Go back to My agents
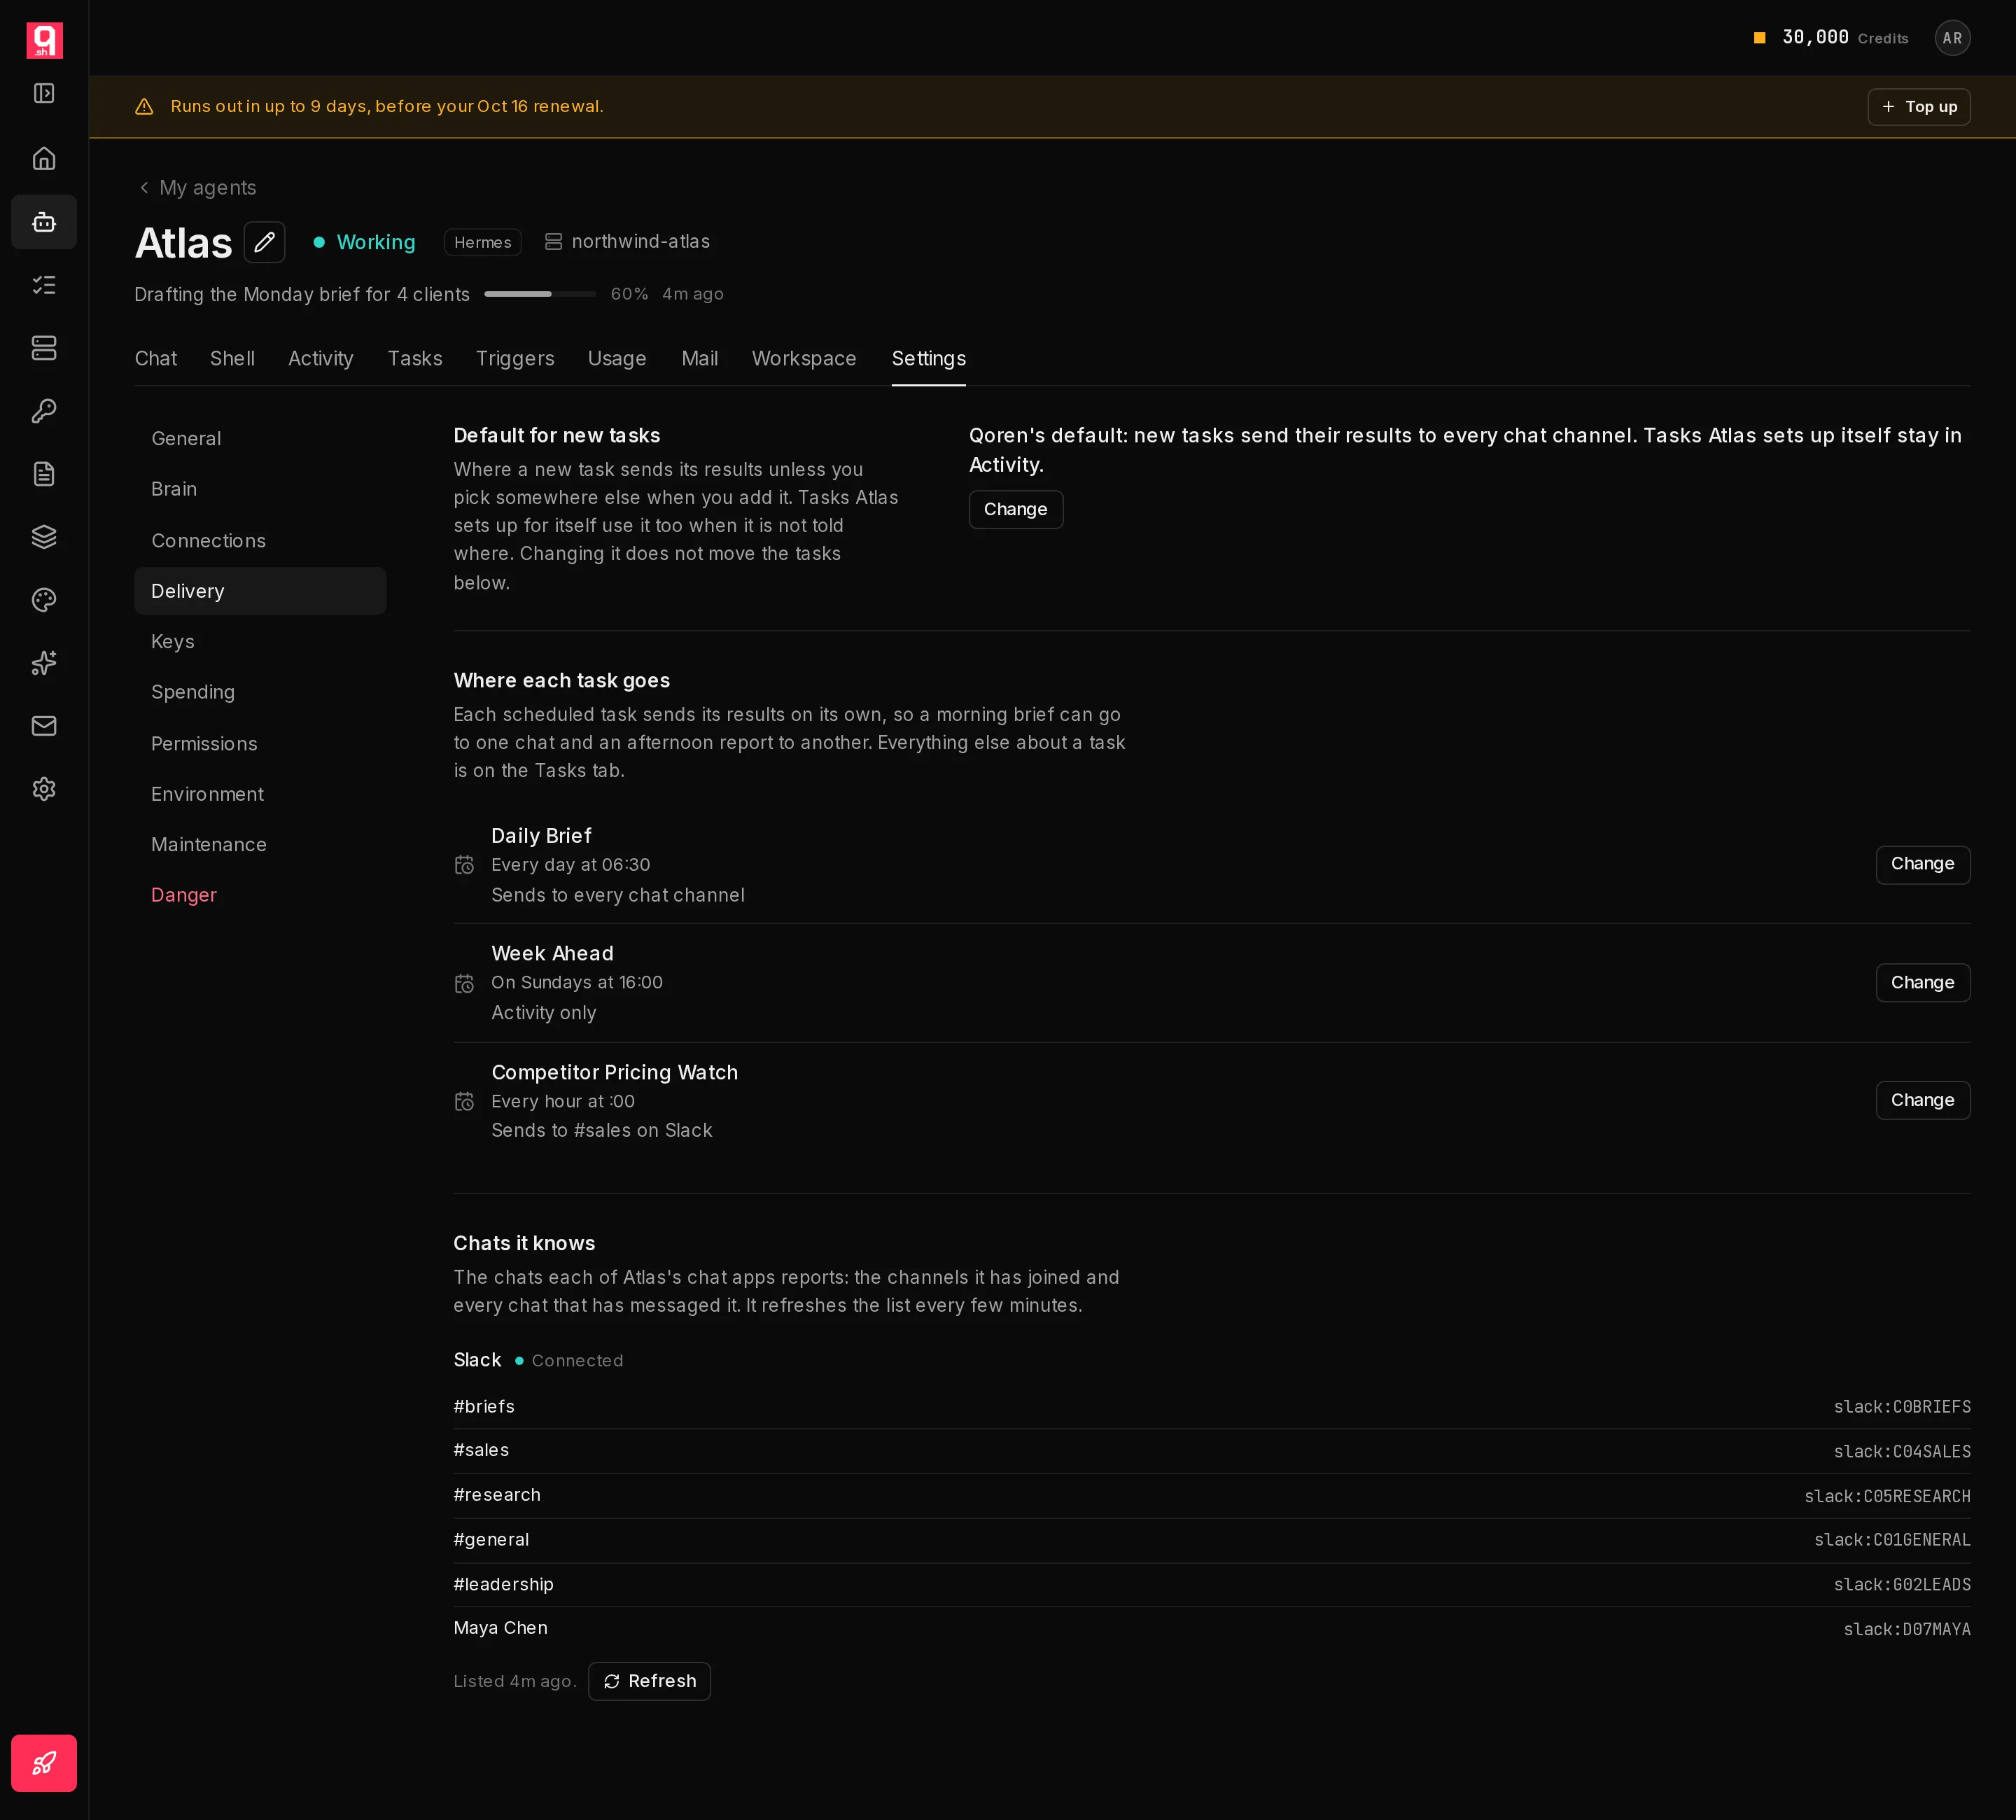This screenshot has height=1820, width=2016. (197, 188)
